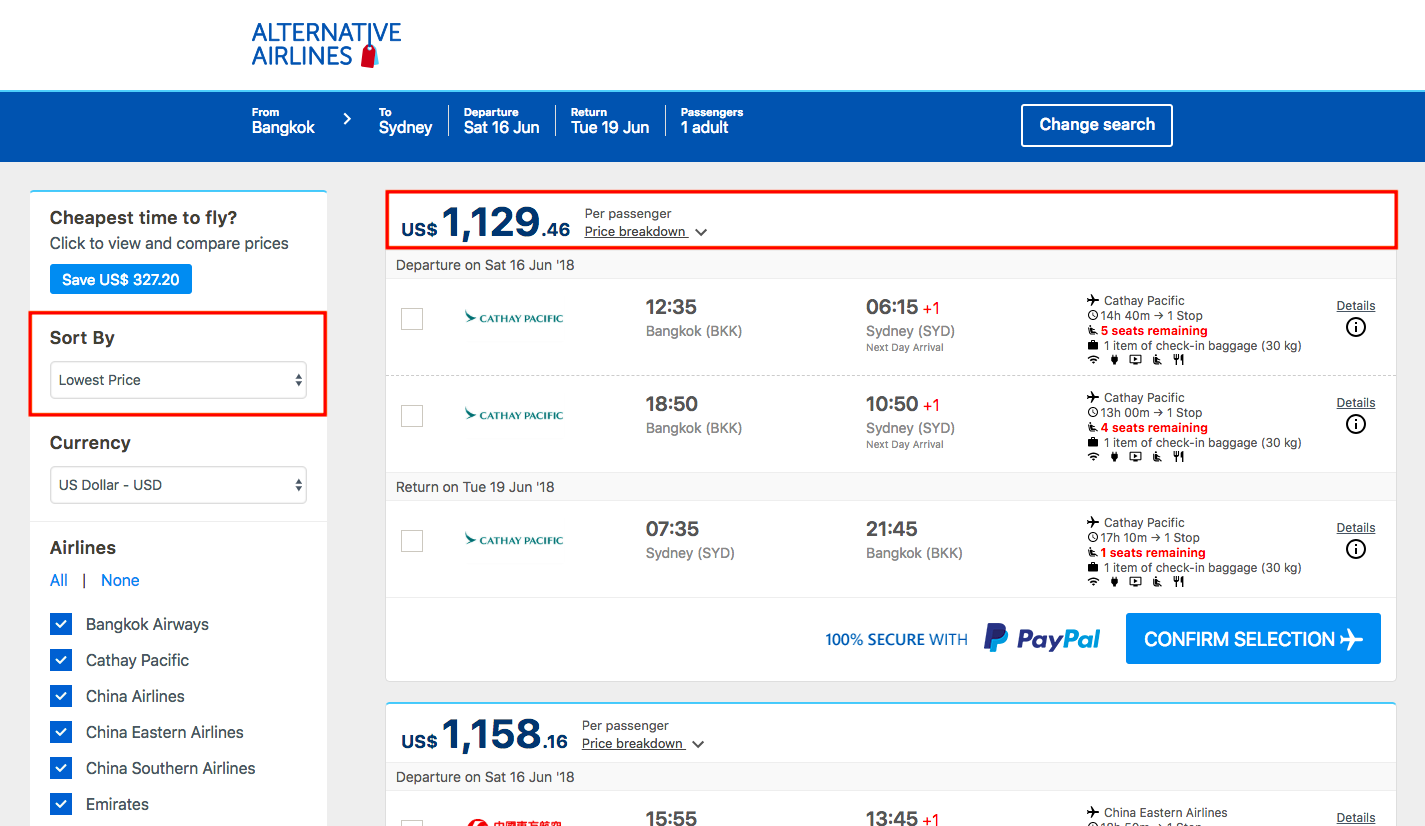
Task: Click the Passengers 1 adult field
Action: point(712,121)
